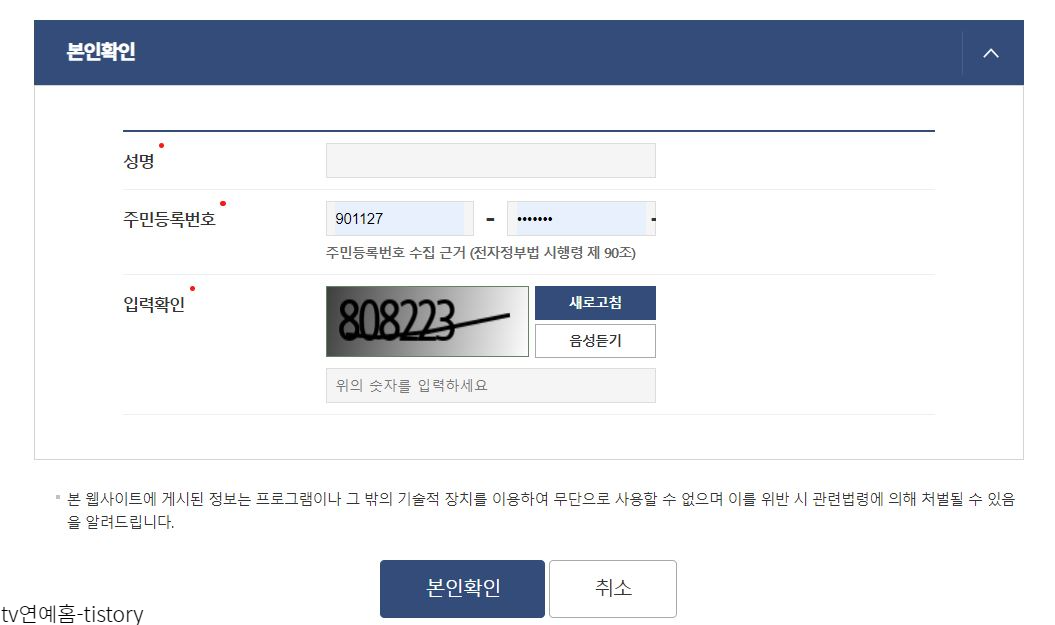Viewport: 1055px width, 625px height.
Task: Click the dash separator between resident number fields
Action: [x=490, y=219]
